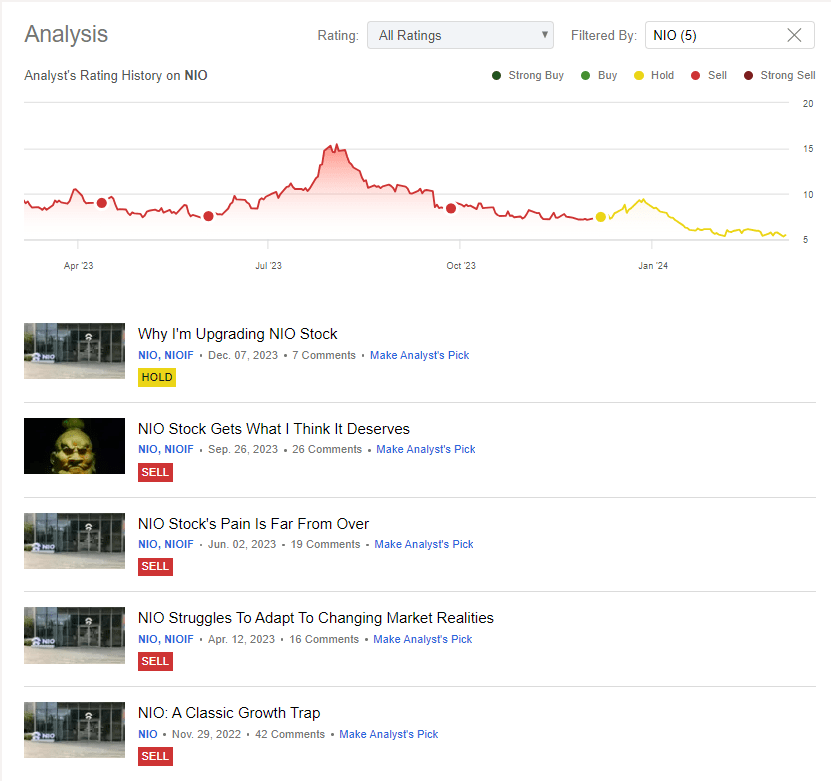Make Analyst's Pick for Sep. 26, 2023 article

click(426, 449)
